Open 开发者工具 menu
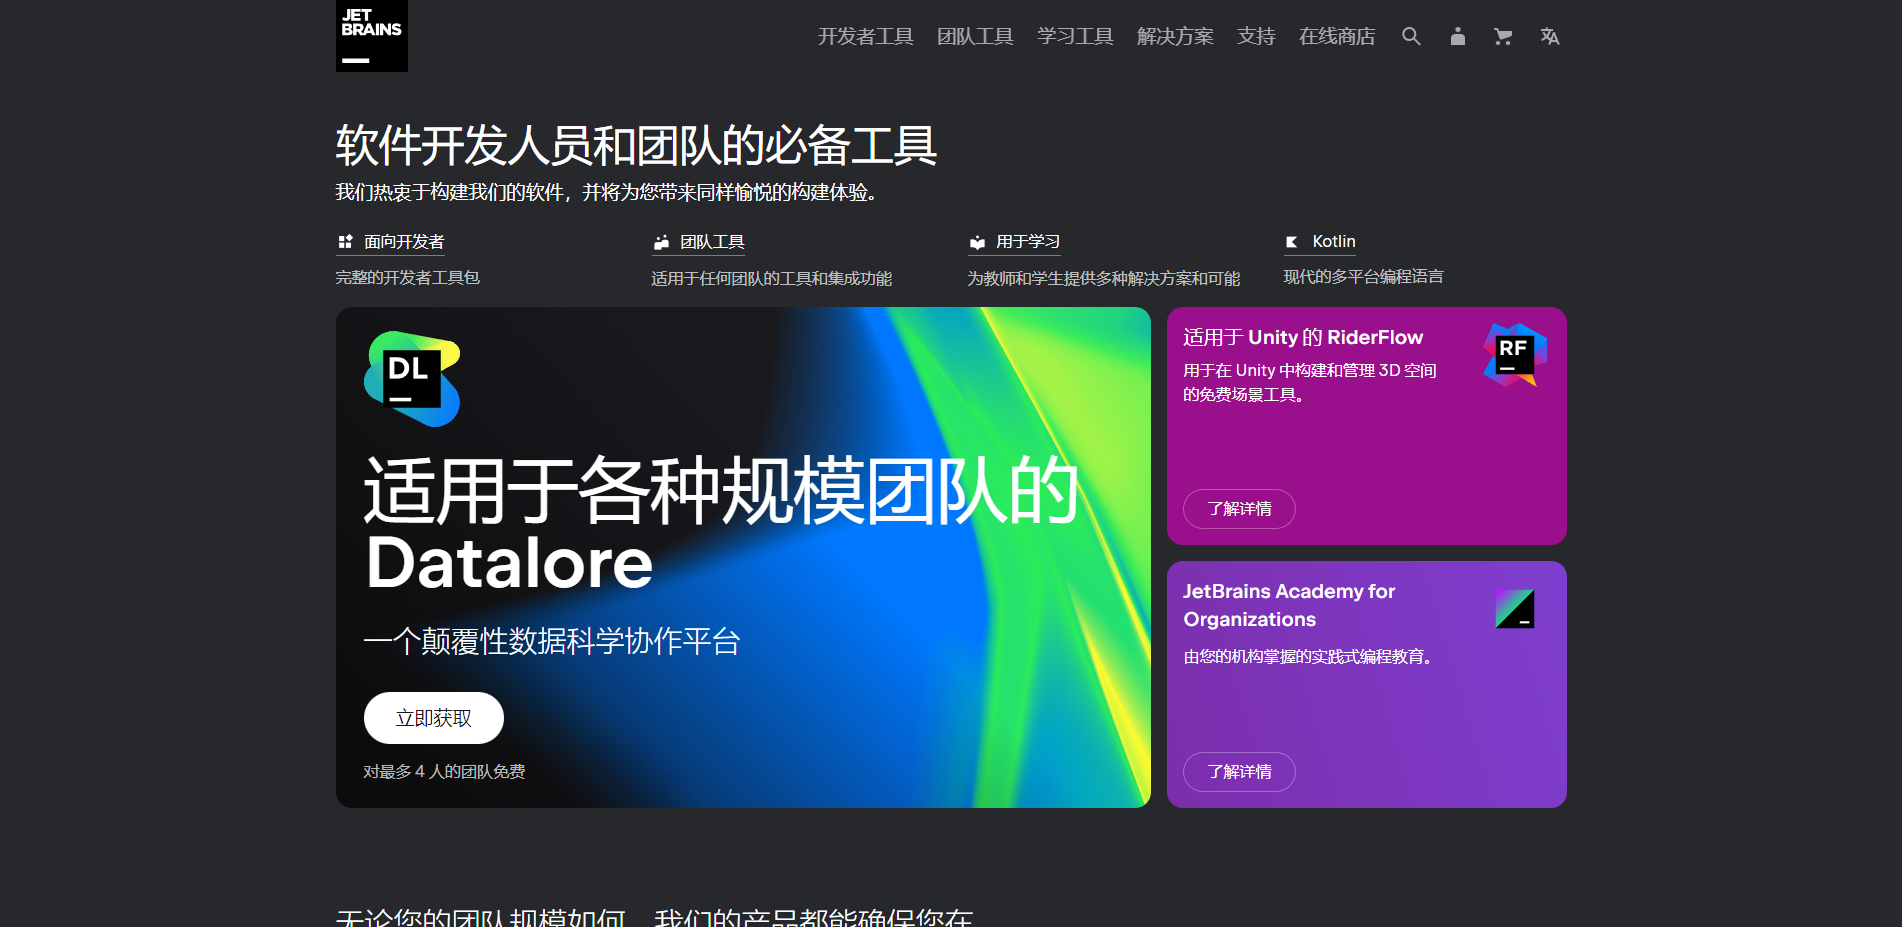 coord(866,36)
